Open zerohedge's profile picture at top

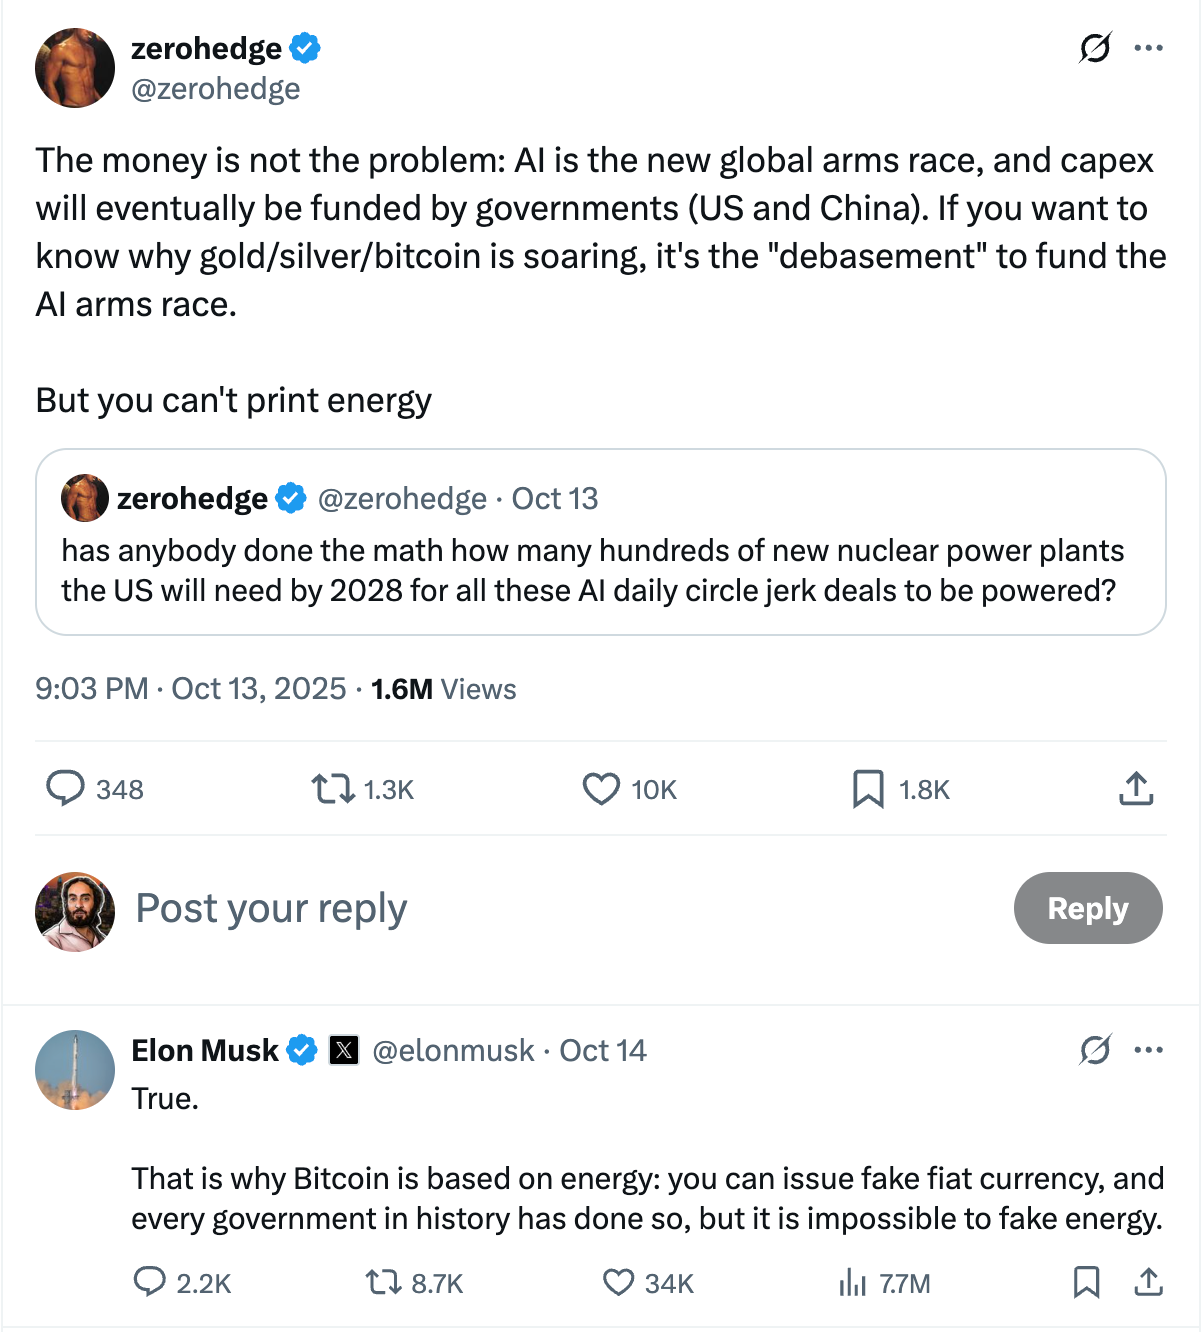pos(75,68)
